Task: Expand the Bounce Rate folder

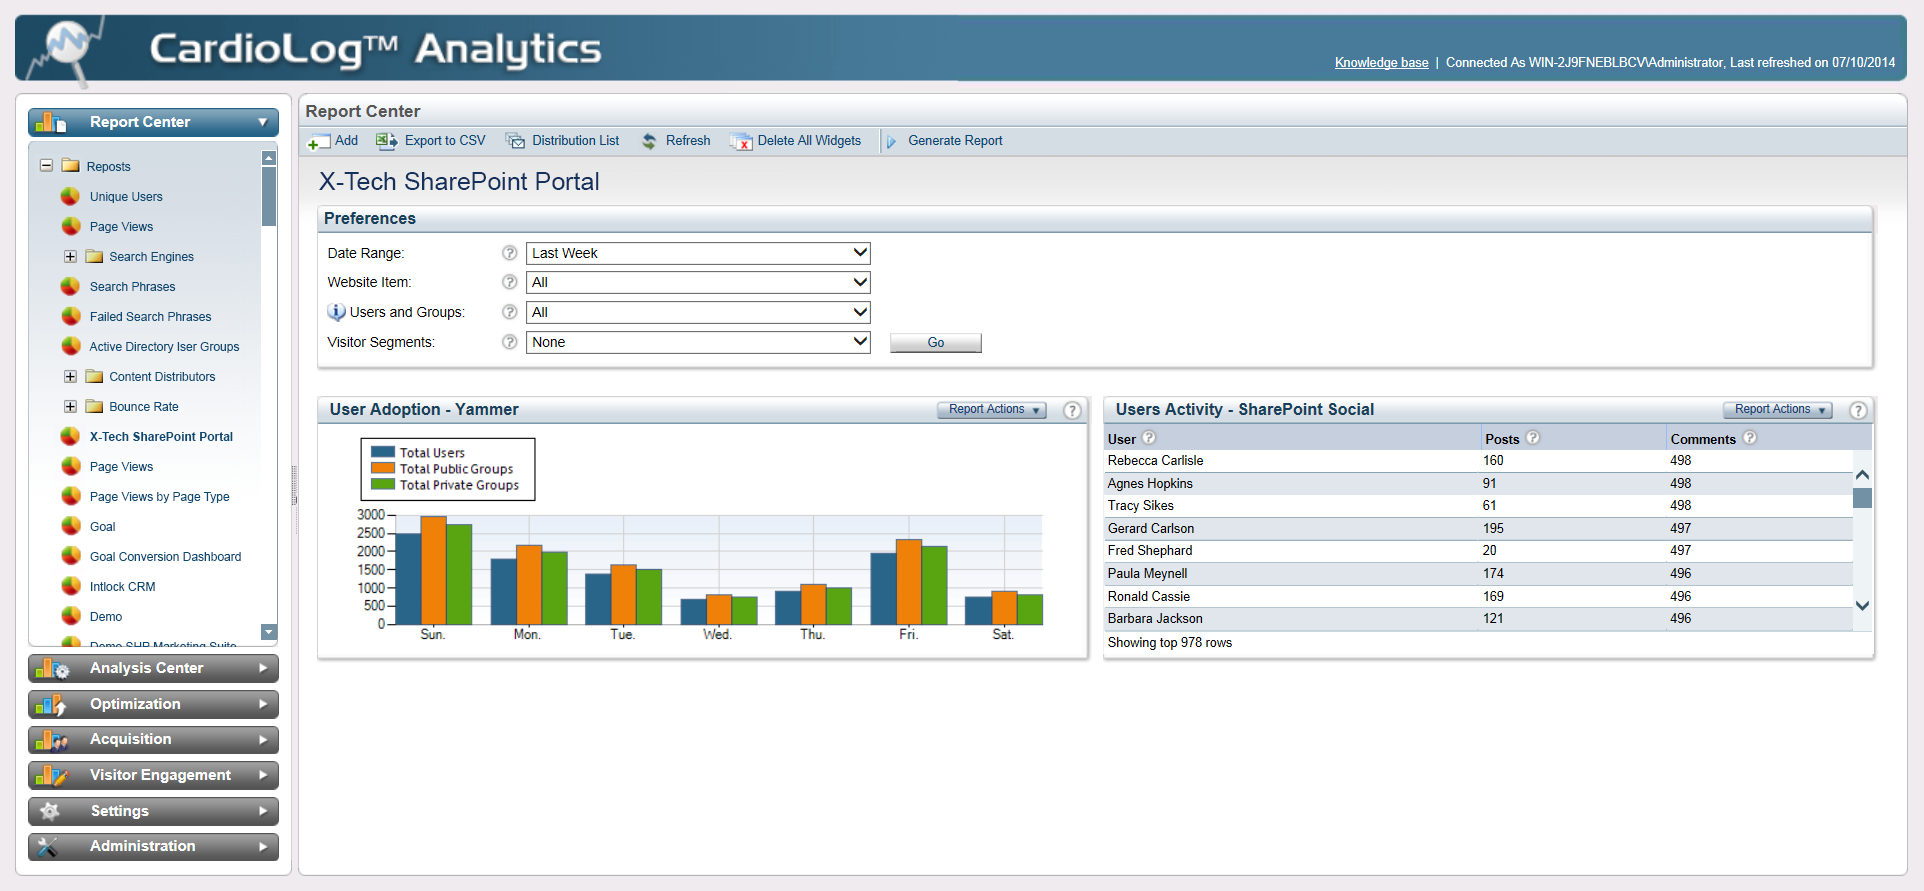Action: point(70,406)
